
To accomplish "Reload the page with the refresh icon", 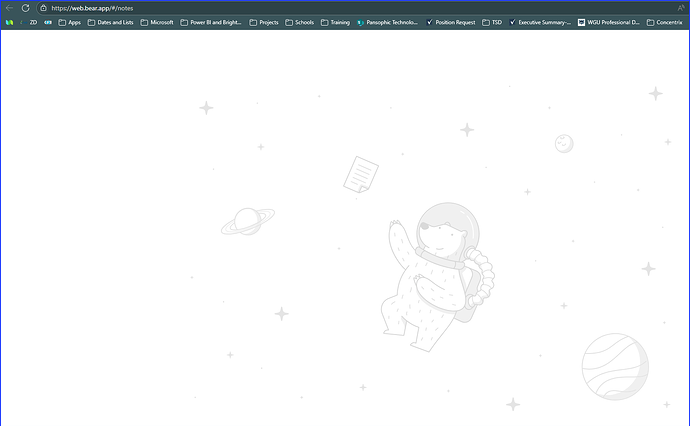I will 26,8.
